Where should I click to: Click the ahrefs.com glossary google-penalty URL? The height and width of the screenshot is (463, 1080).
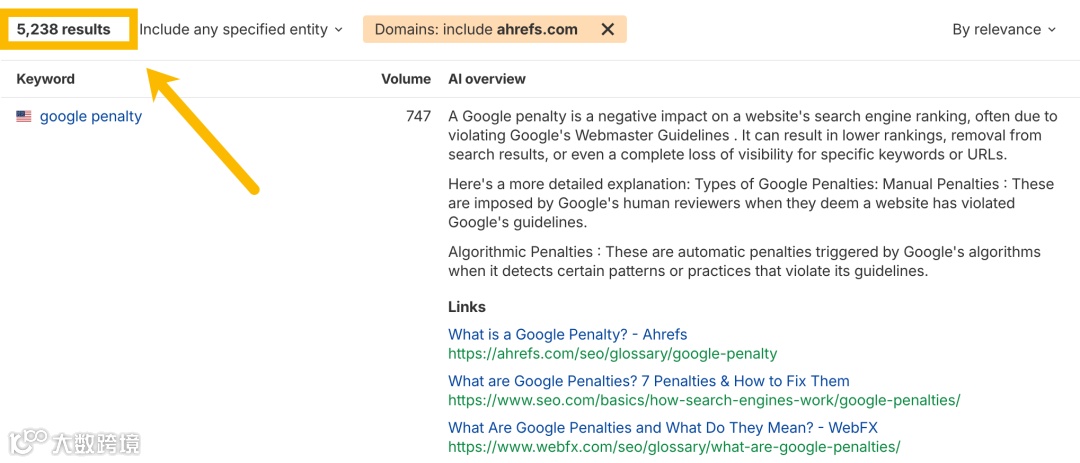point(612,354)
